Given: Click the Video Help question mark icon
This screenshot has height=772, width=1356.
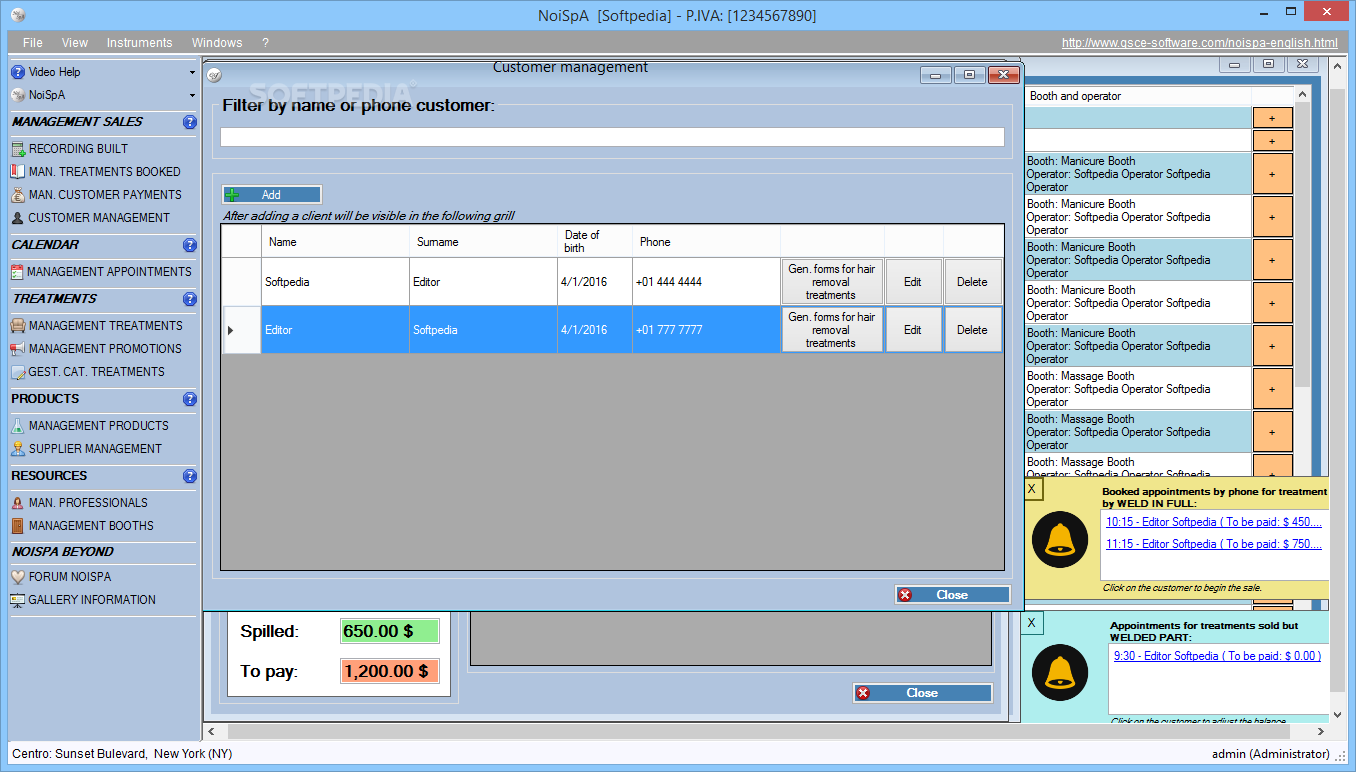Looking at the screenshot, I should click(x=18, y=72).
